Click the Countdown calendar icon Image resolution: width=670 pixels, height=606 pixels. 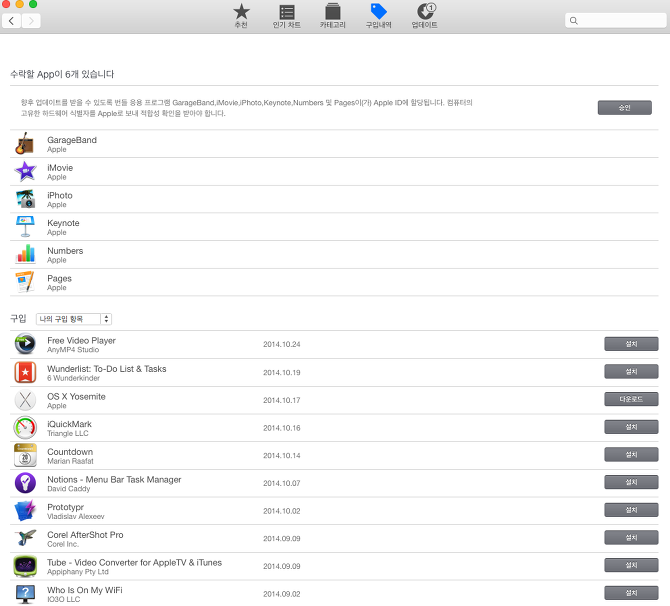(x=25, y=456)
